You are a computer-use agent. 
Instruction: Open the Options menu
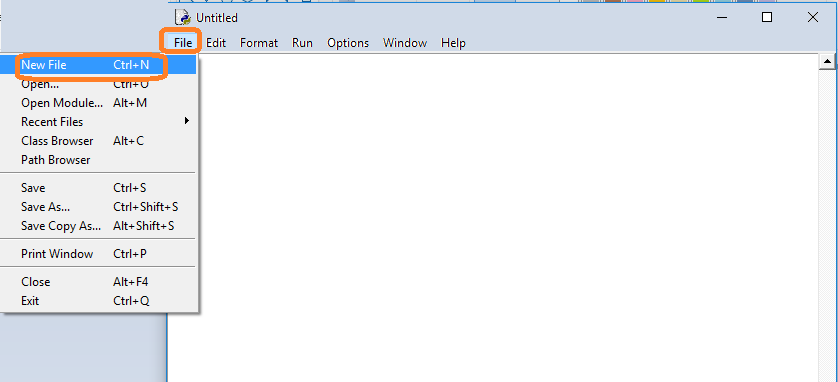click(x=348, y=43)
